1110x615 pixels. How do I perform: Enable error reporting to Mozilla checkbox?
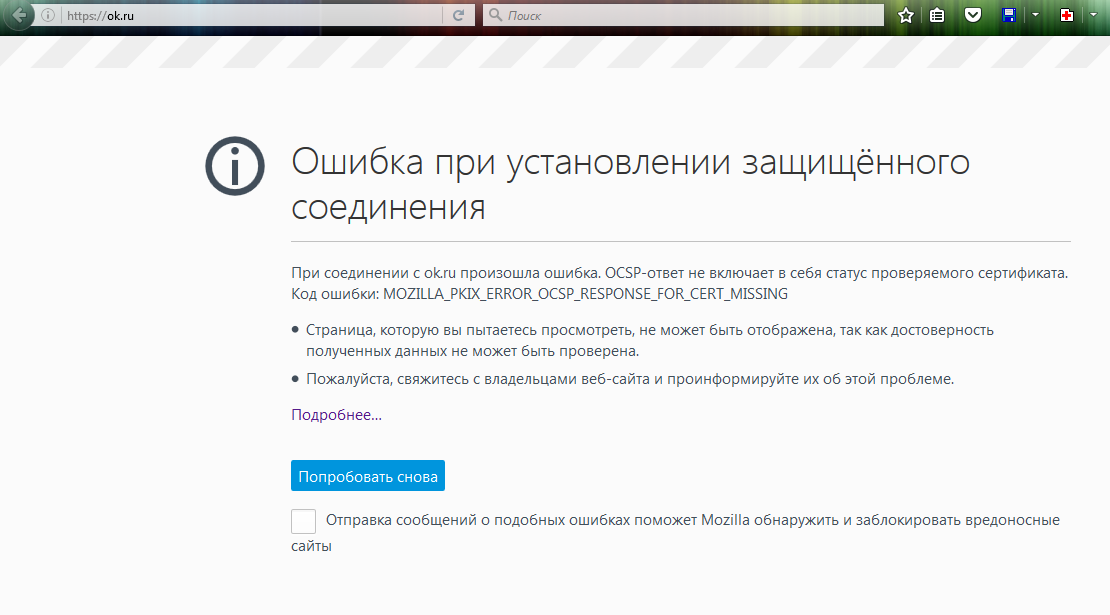[x=303, y=521]
